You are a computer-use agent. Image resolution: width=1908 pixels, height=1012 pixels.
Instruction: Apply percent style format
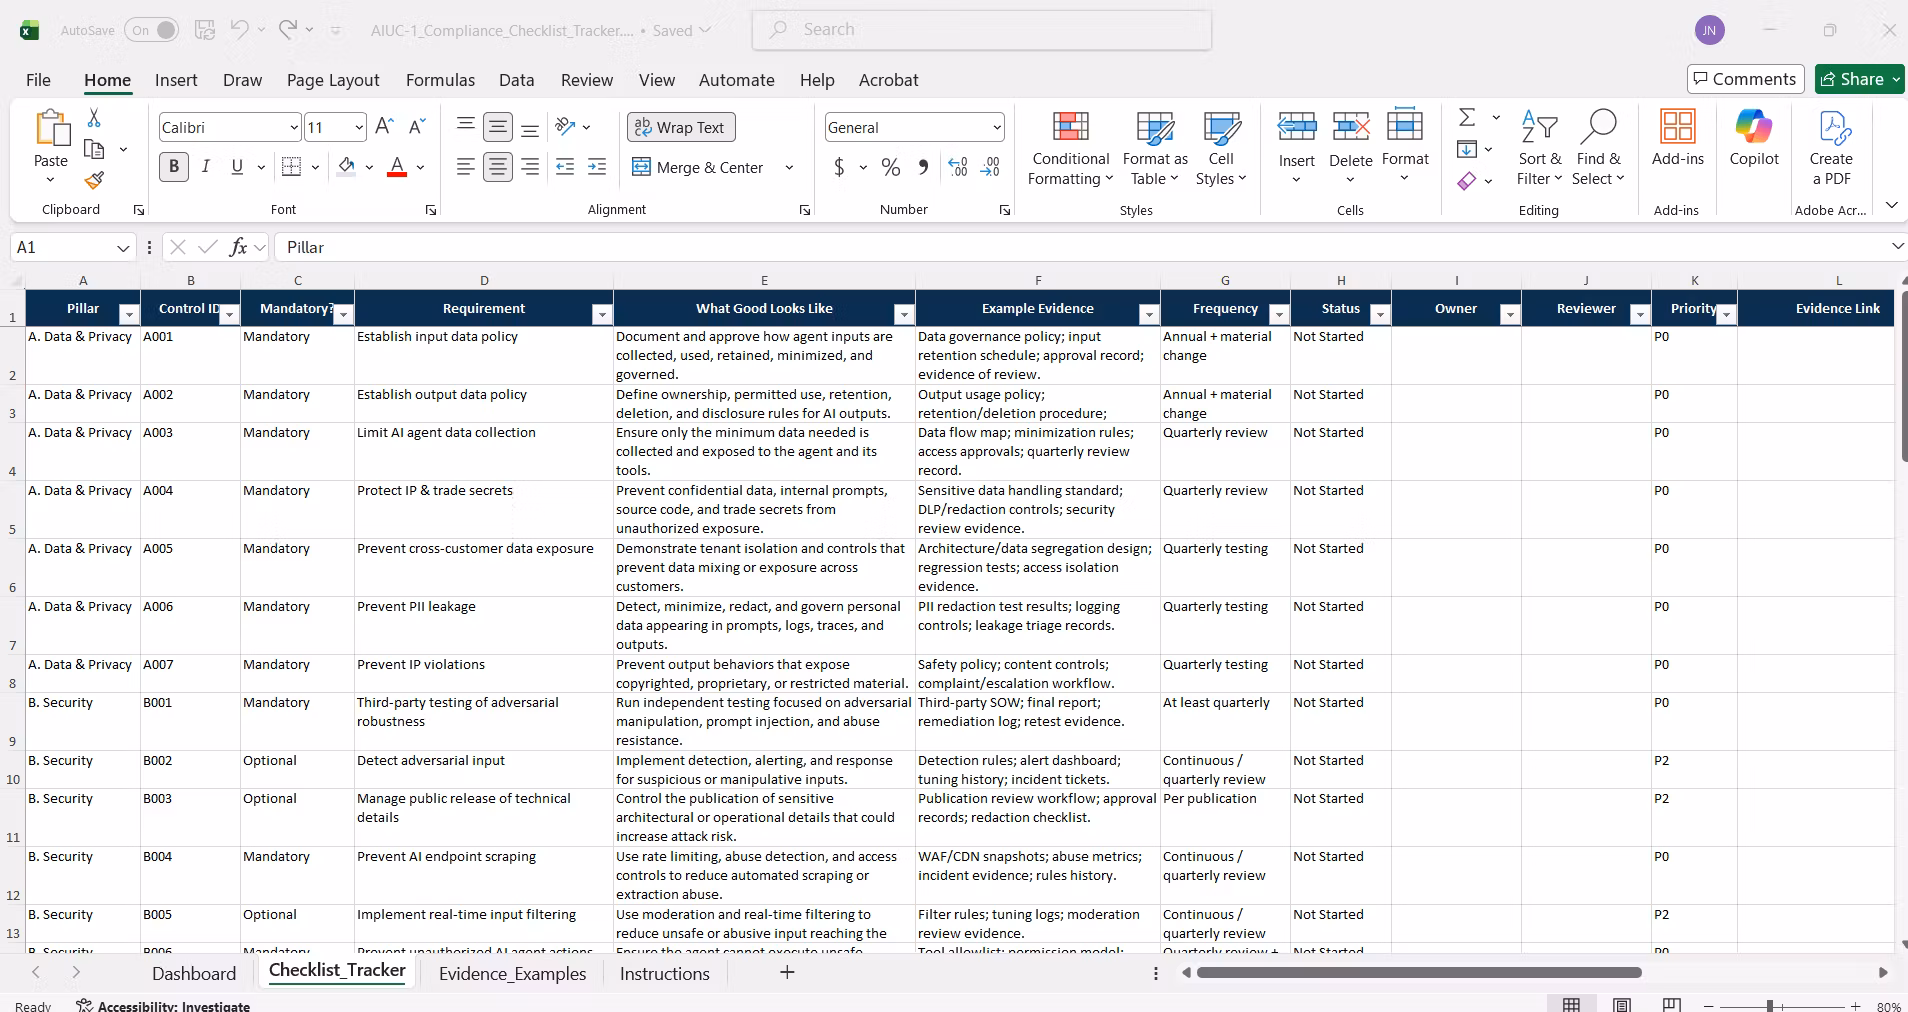(x=890, y=167)
